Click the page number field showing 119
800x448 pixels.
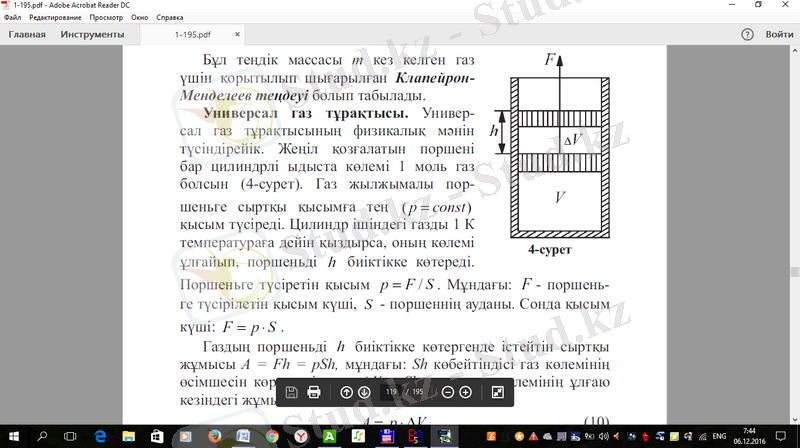click(x=391, y=392)
